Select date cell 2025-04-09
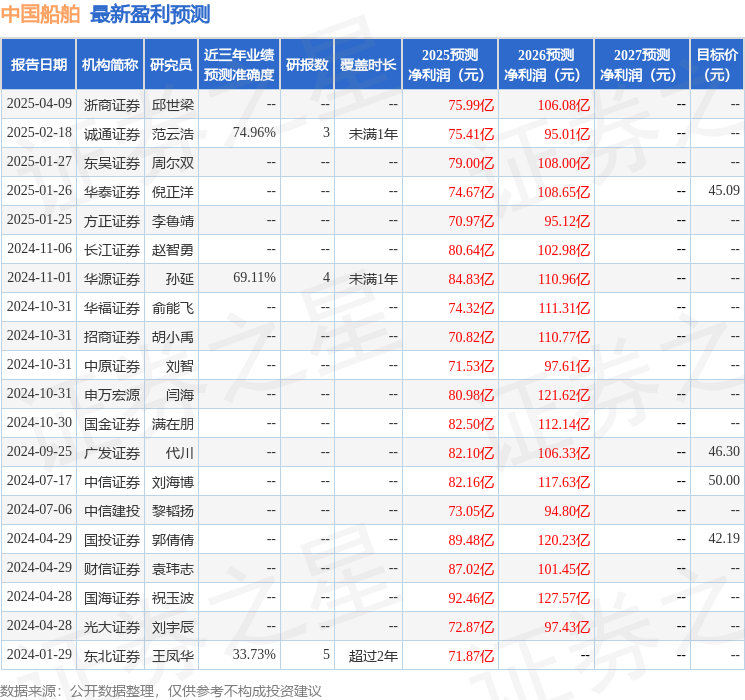Screen dimensions: 745x700 tap(39, 104)
